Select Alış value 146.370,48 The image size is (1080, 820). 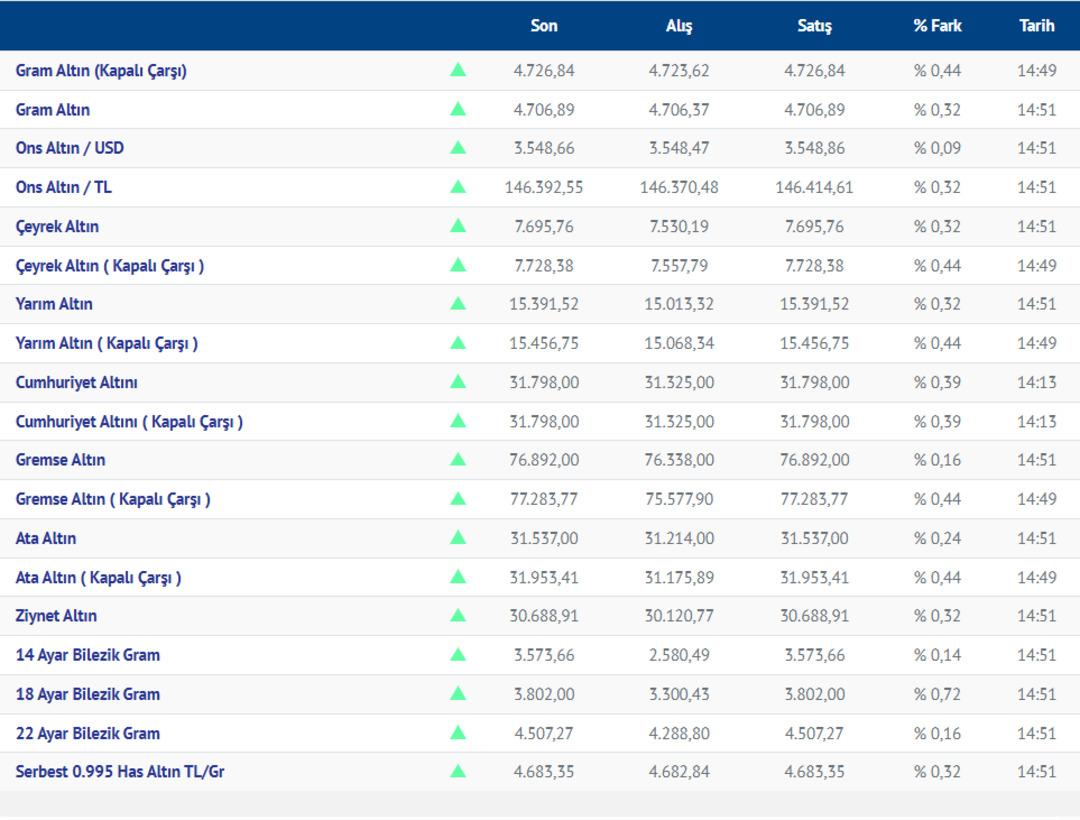point(679,187)
